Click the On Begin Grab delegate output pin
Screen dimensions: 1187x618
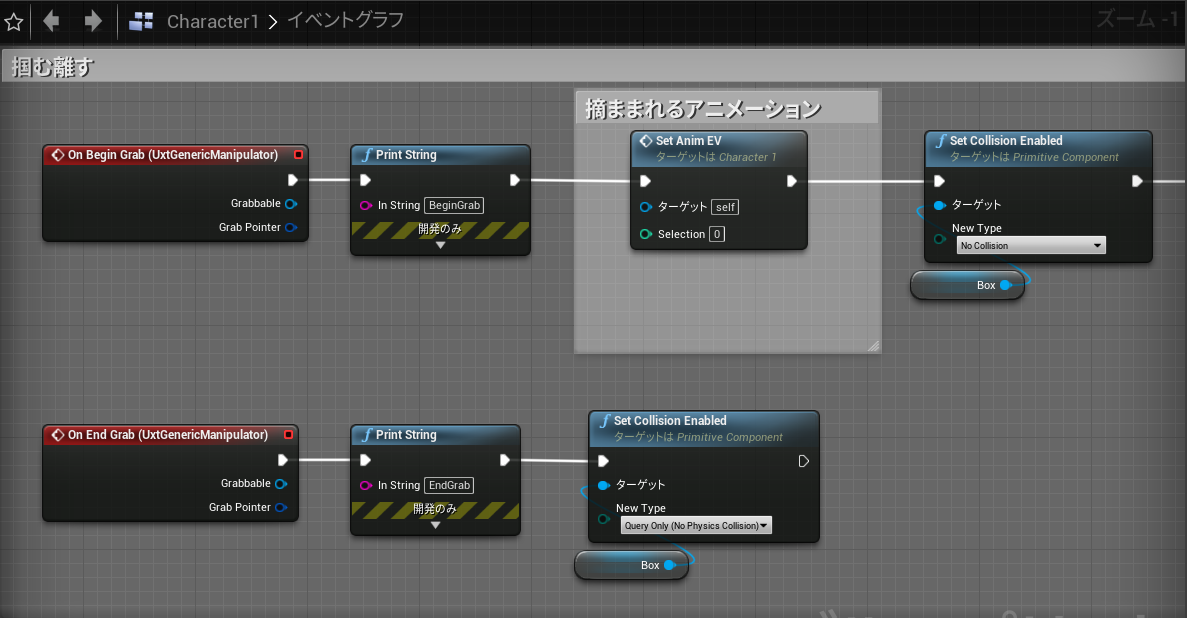[x=298, y=154]
